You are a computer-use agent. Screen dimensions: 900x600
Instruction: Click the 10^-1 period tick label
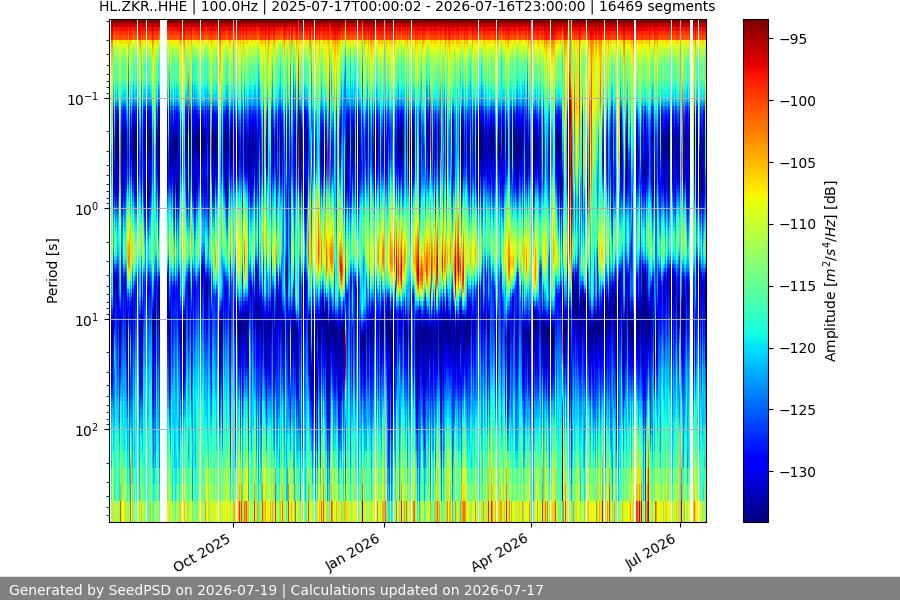tap(83, 99)
